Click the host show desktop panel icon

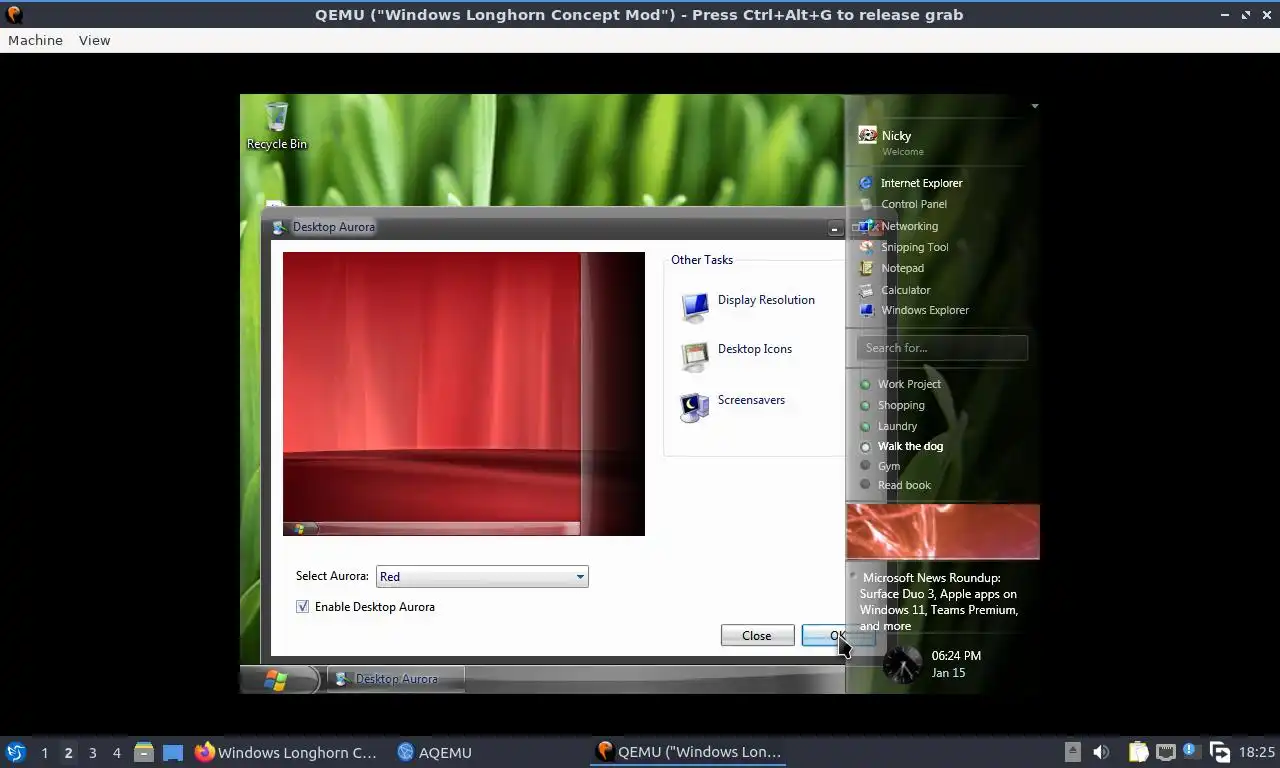[x=173, y=752]
